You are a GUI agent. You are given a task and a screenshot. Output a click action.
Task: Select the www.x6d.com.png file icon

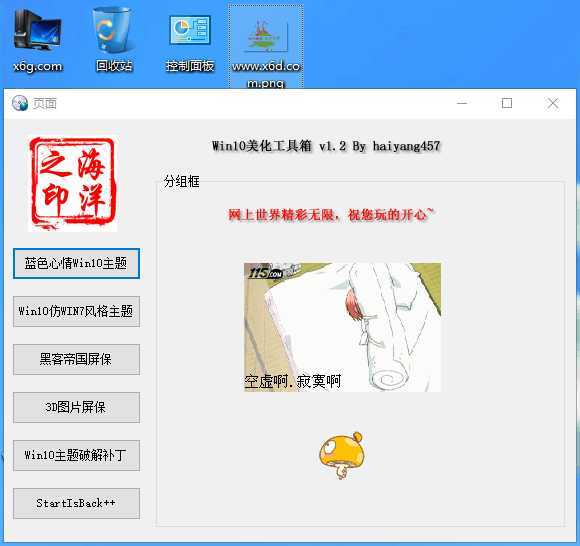(266, 47)
